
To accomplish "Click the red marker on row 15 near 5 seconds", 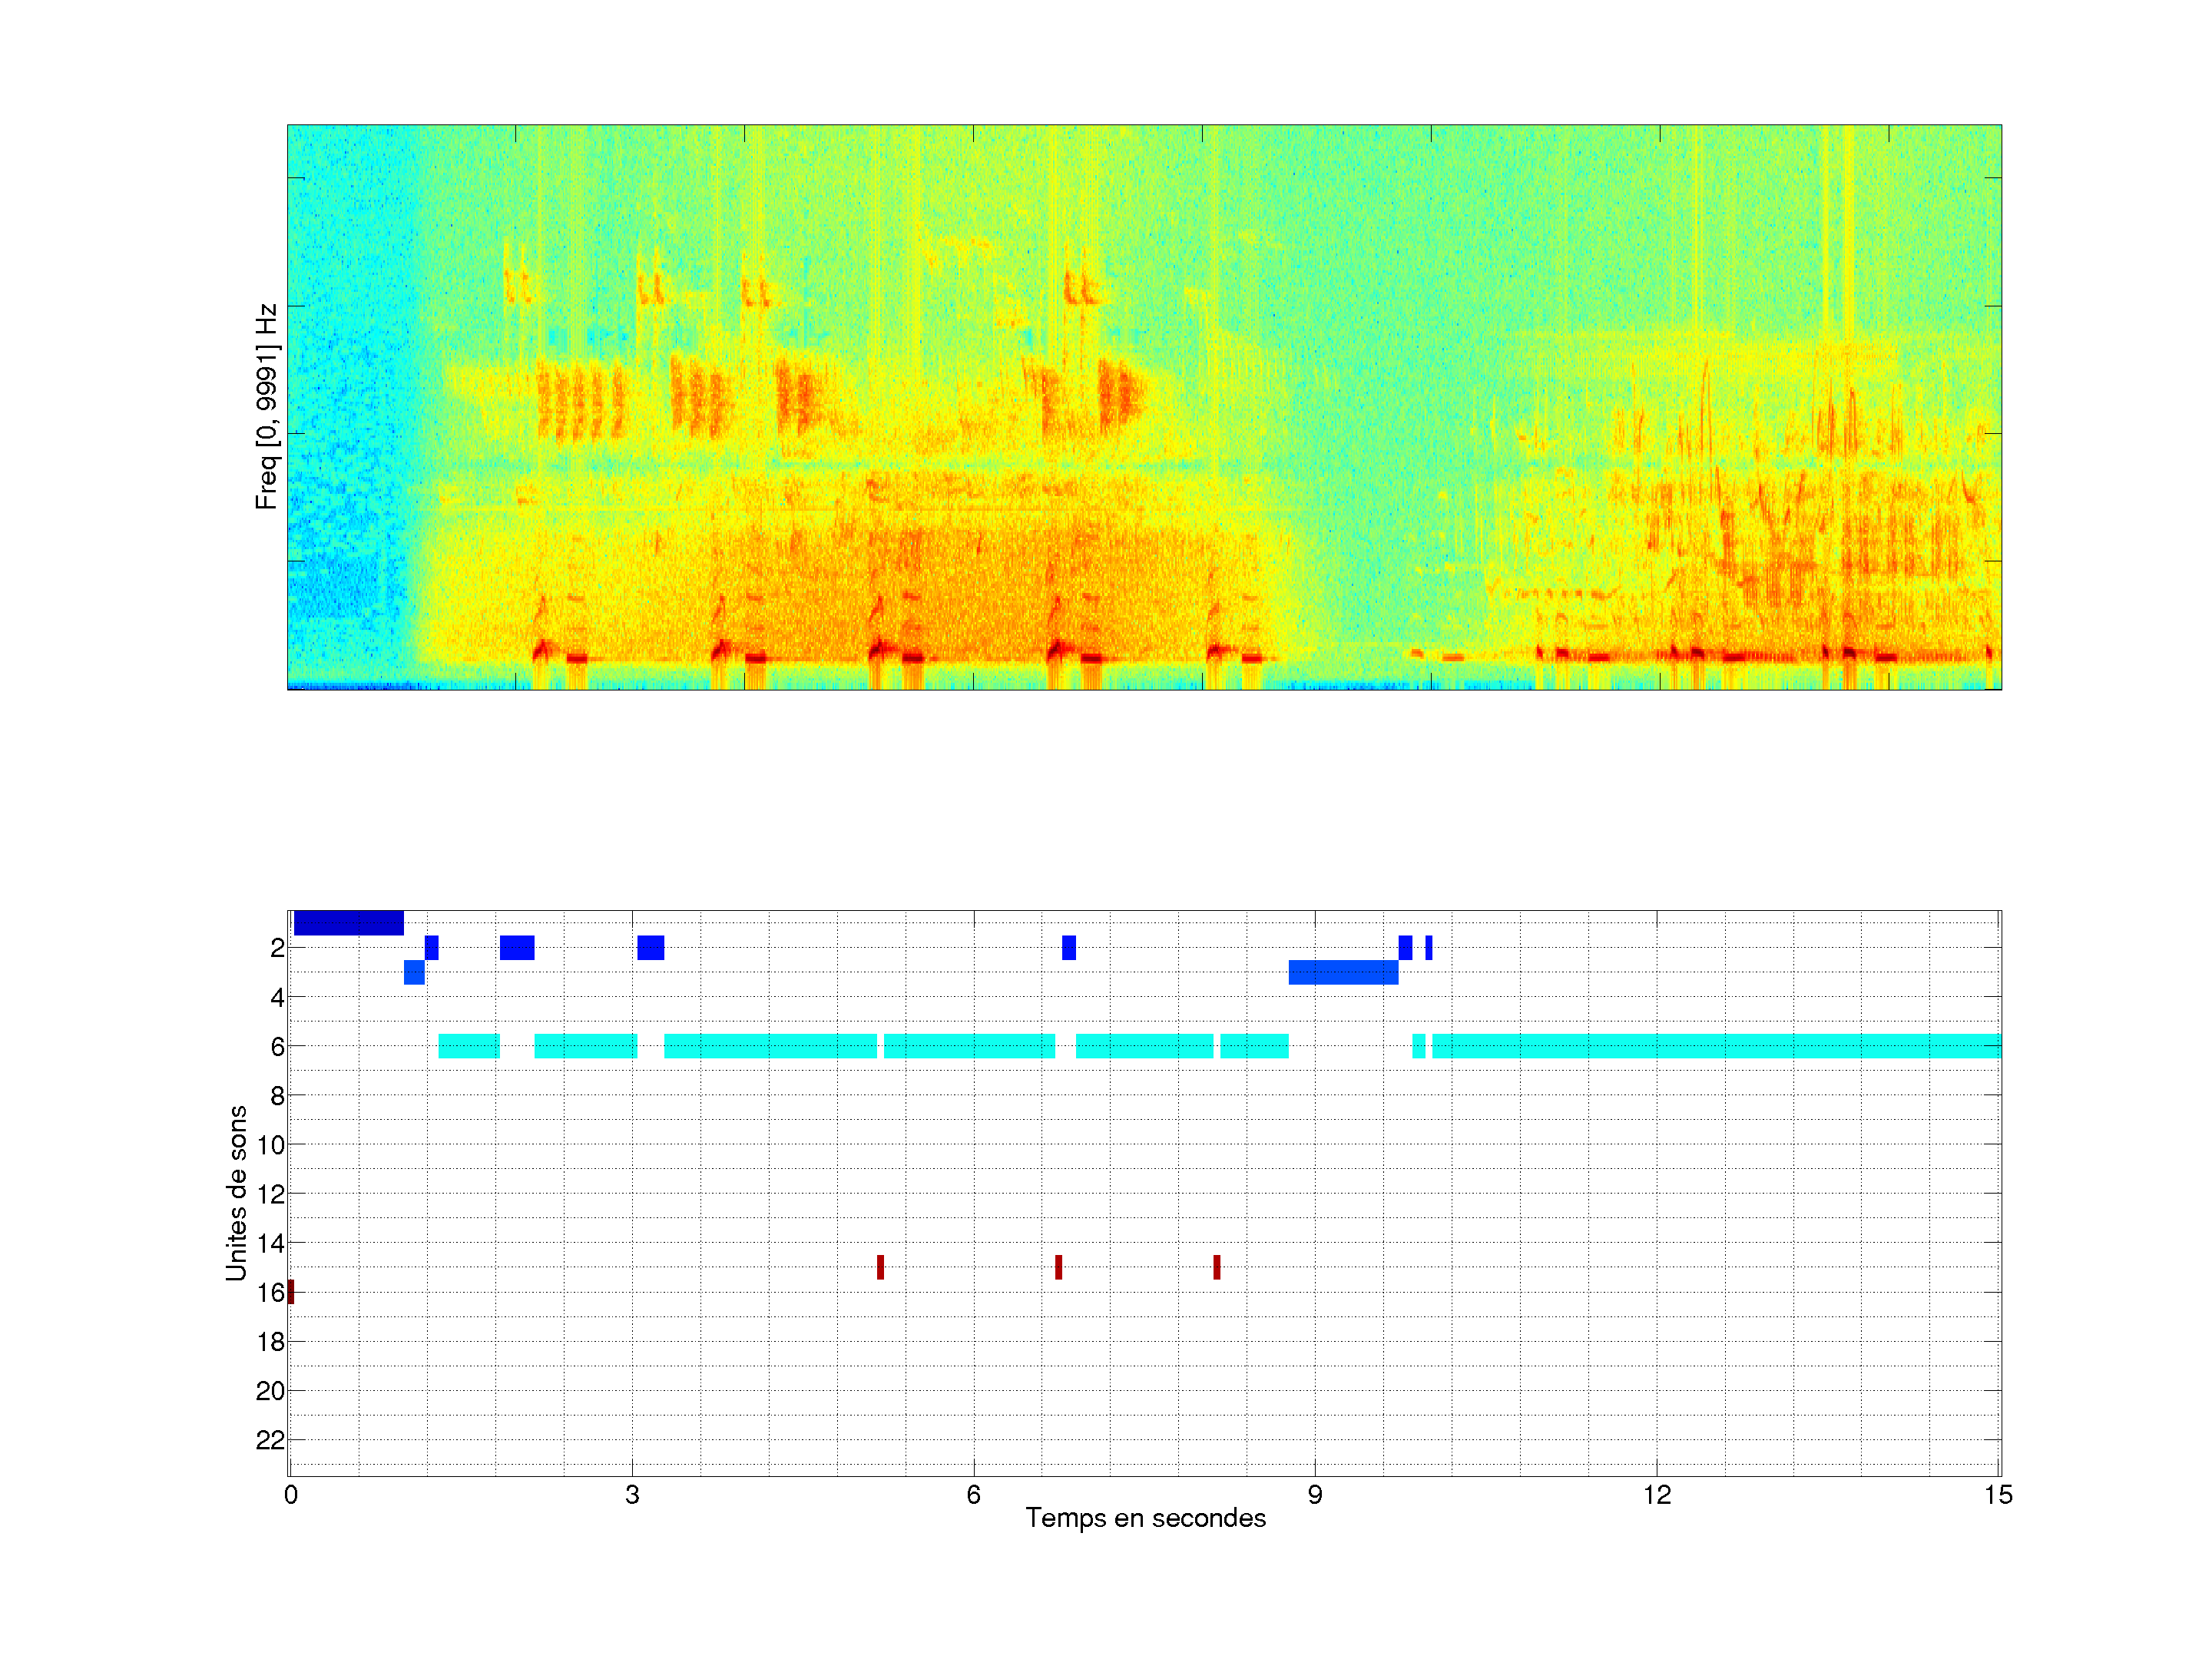I will 880,1267.
